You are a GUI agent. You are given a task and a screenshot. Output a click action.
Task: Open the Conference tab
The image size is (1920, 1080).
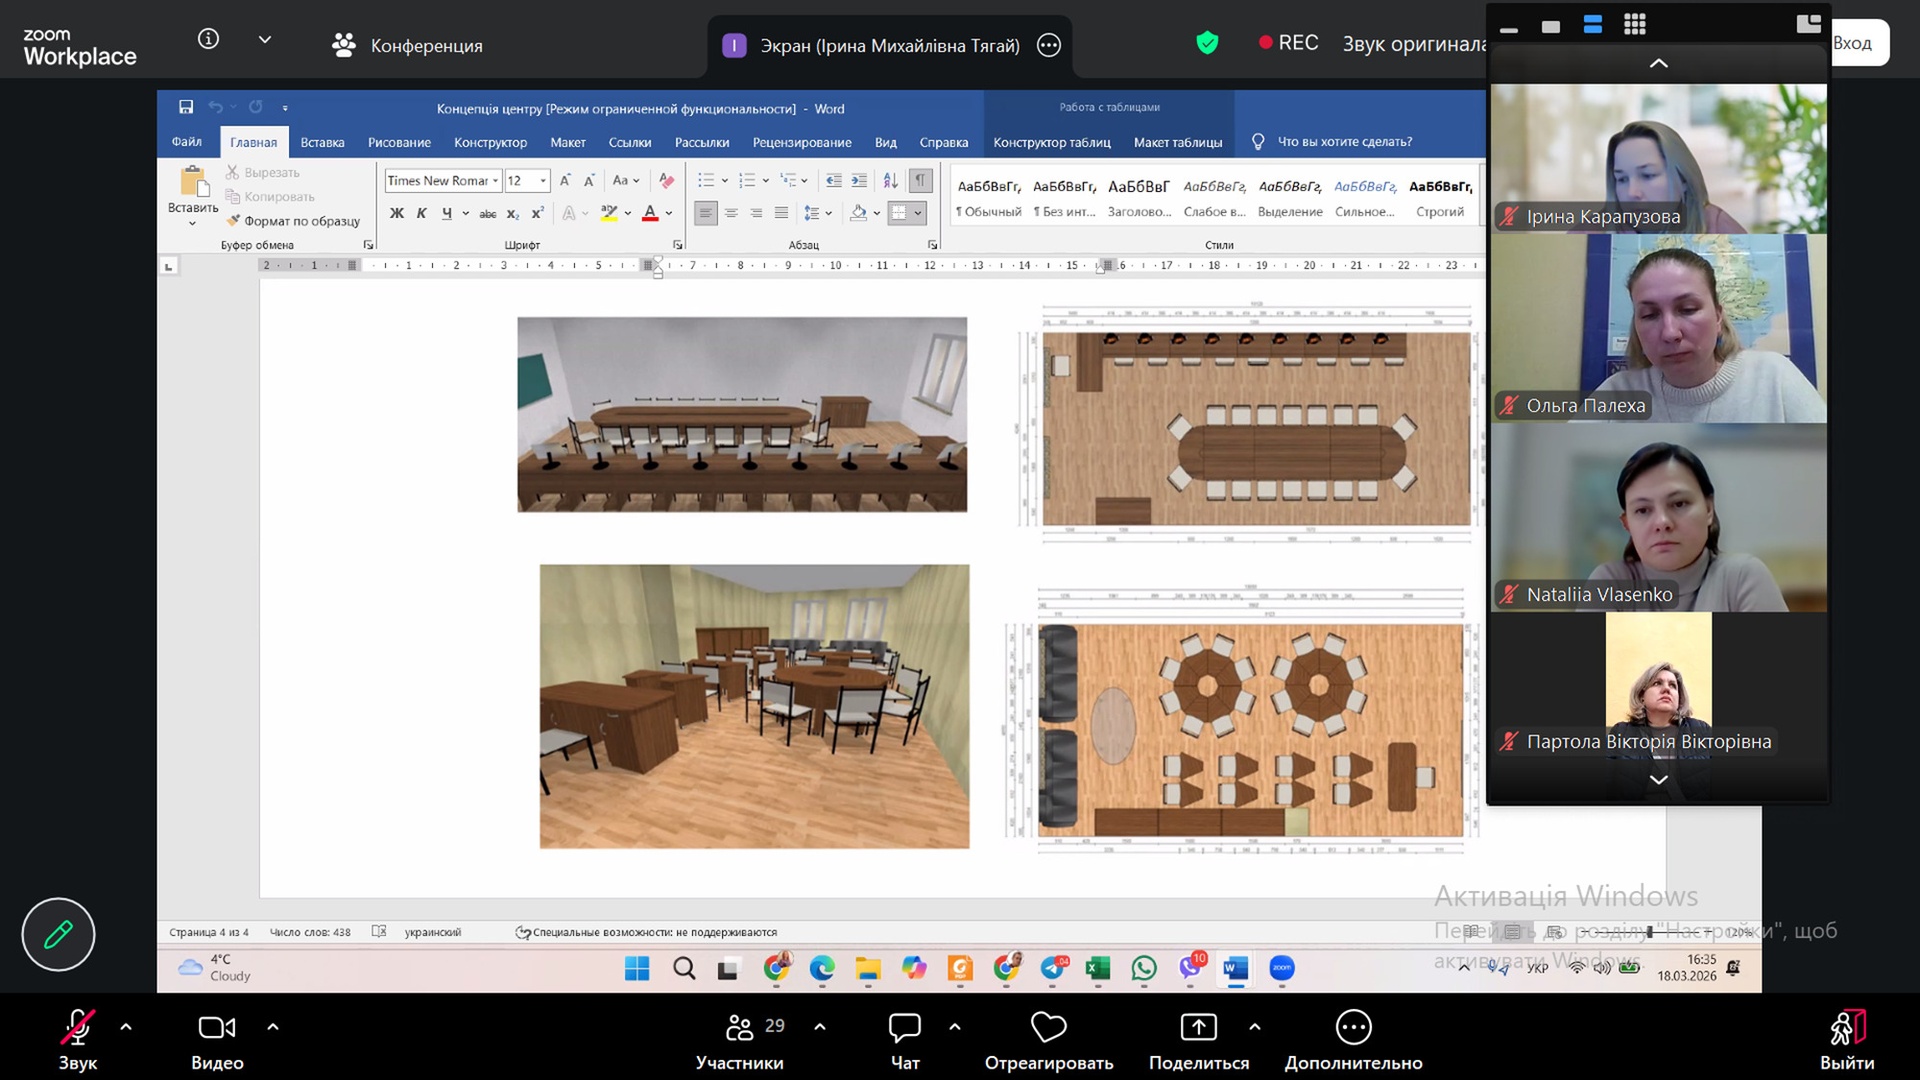pos(408,45)
